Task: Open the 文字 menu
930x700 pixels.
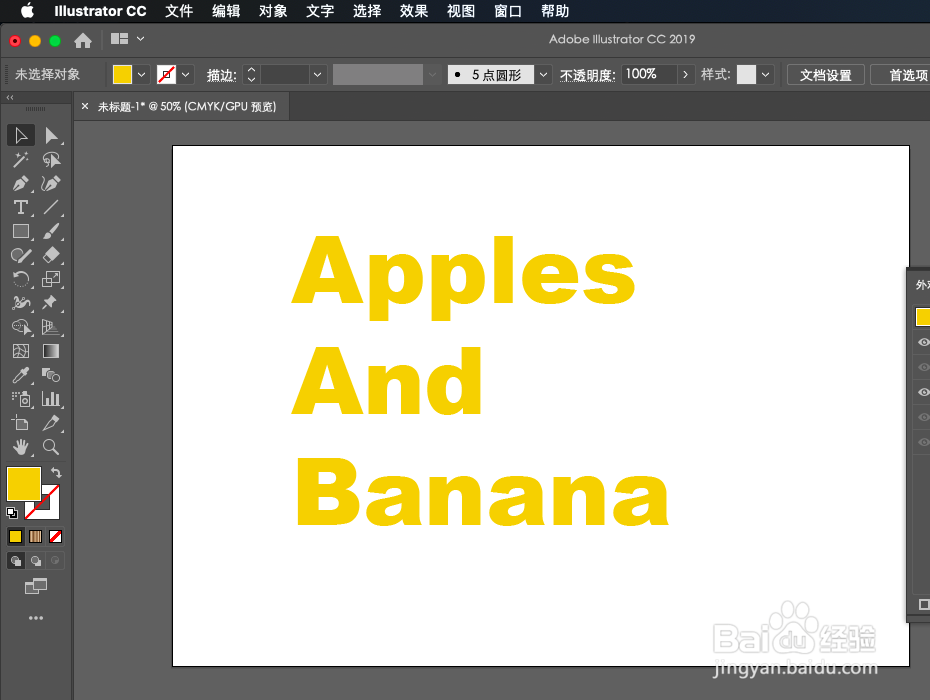Action: [x=320, y=11]
